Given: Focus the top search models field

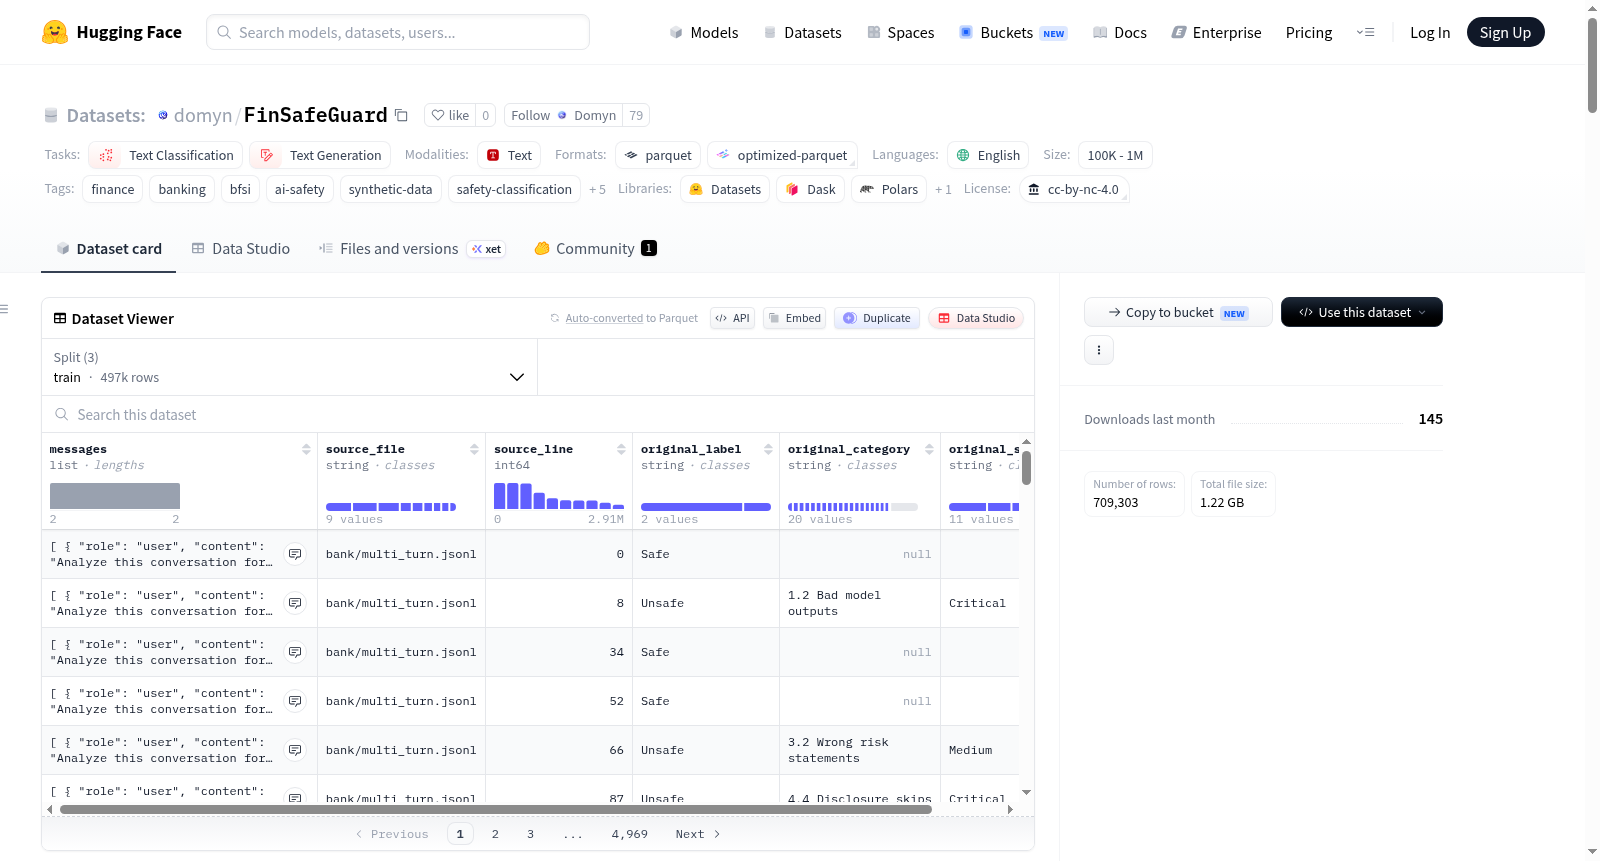Looking at the screenshot, I should pyautogui.click(x=398, y=32).
